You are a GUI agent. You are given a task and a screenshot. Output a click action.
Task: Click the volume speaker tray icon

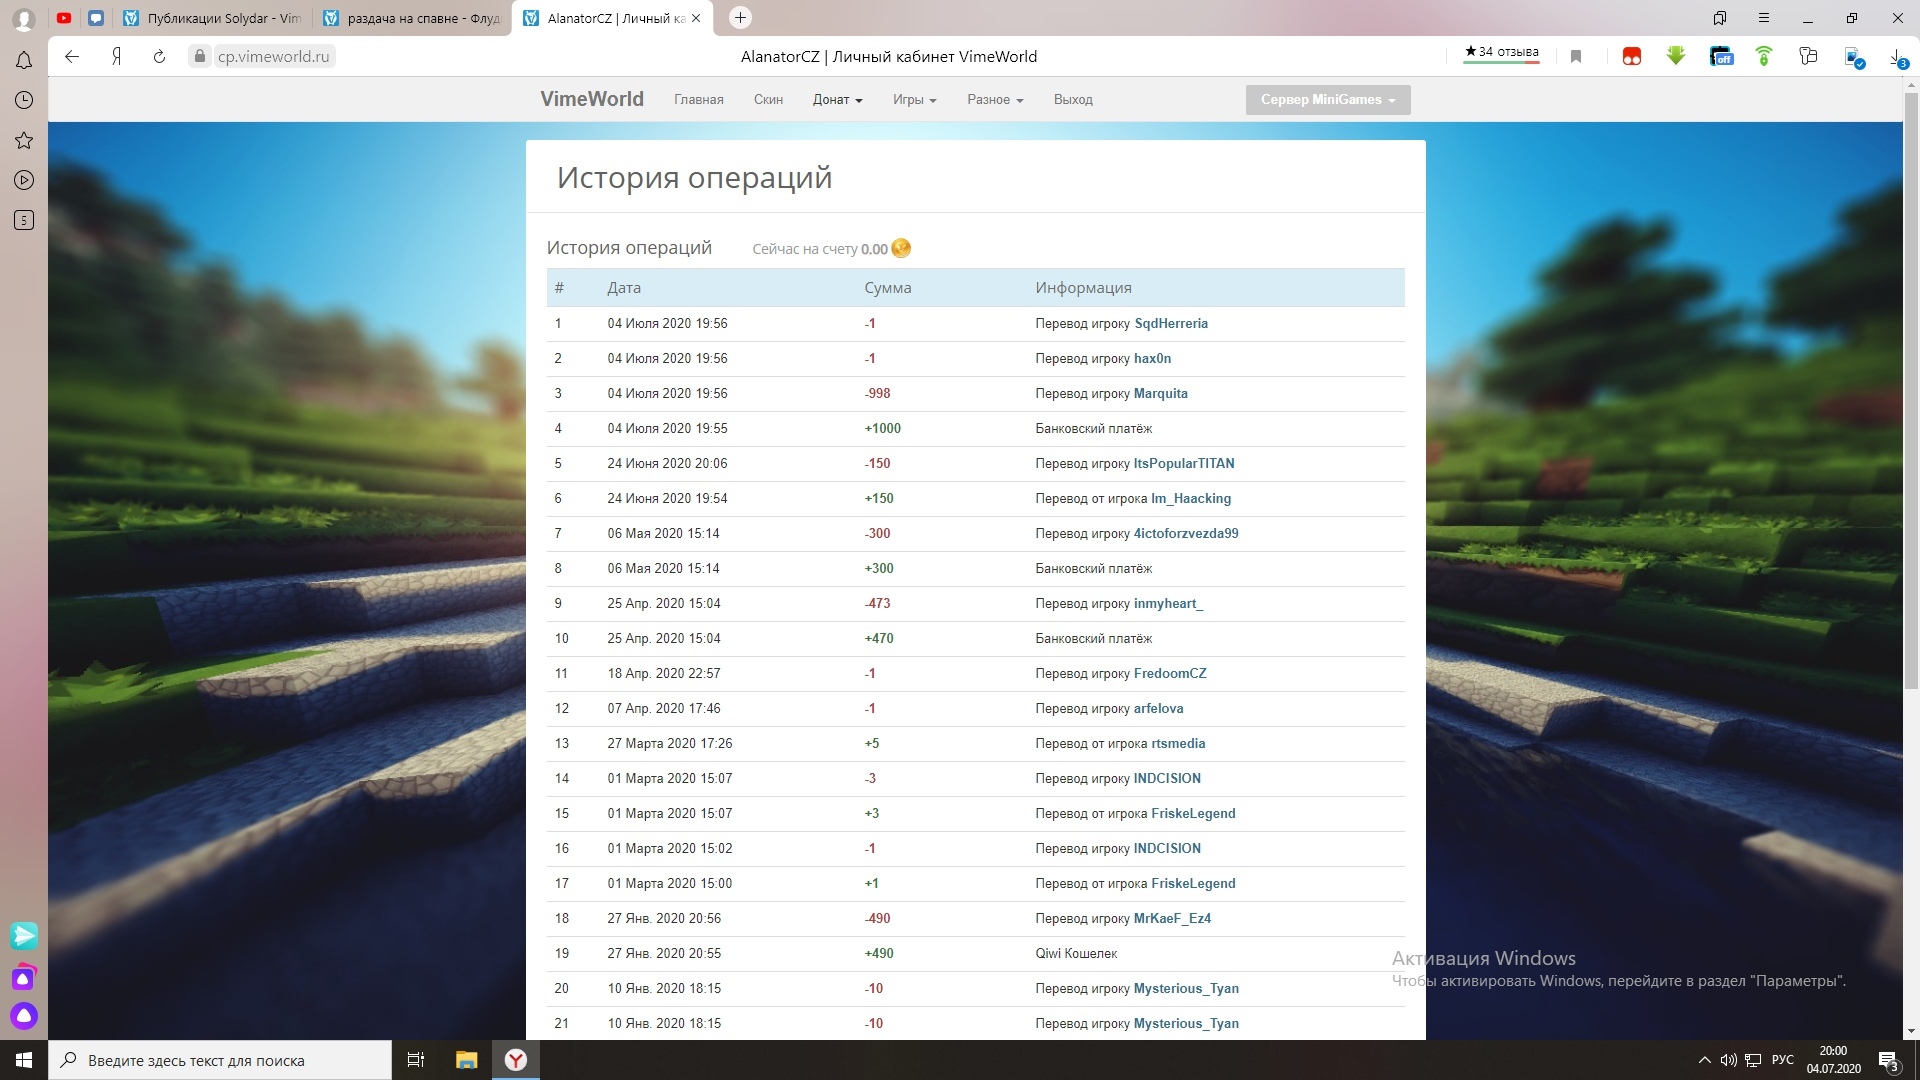(1728, 1060)
